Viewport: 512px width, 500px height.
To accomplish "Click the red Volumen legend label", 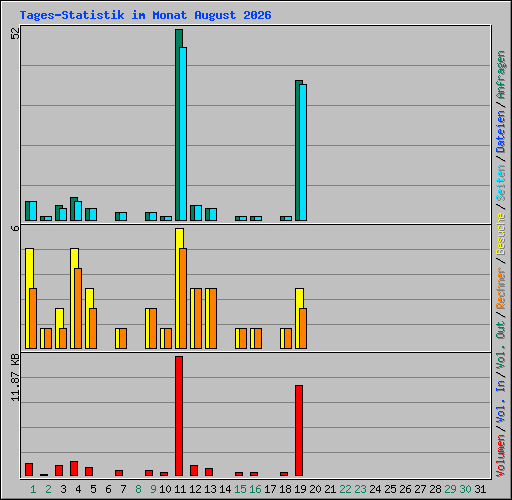I will point(500,455).
